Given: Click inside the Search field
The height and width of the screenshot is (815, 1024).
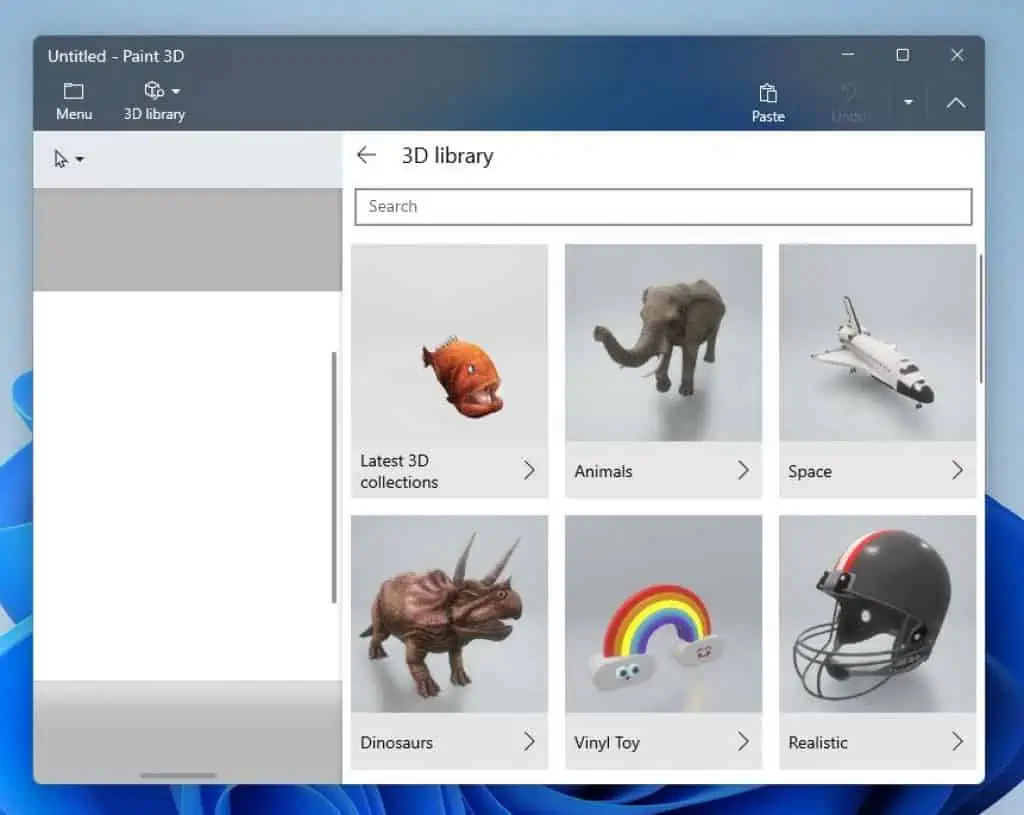Looking at the screenshot, I should pos(663,207).
